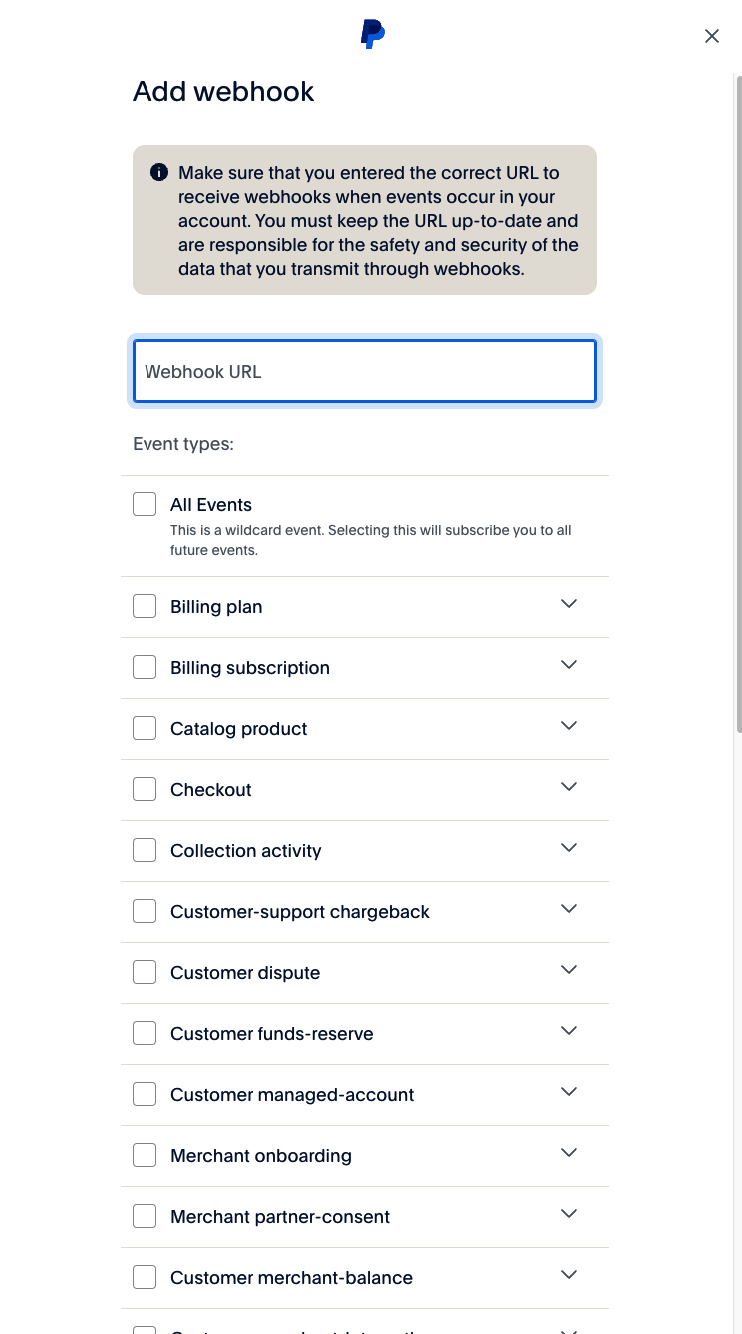Image resolution: width=742 pixels, height=1334 pixels.
Task: Click the info icon in notice box
Action: [x=158, y=173]
